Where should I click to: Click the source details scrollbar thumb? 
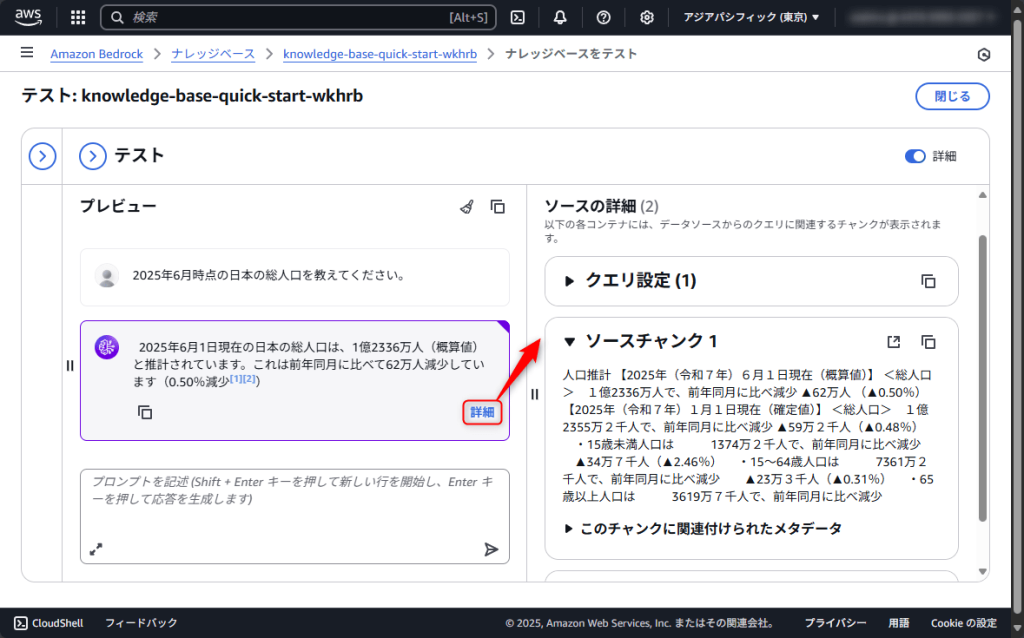click(982, 378)
